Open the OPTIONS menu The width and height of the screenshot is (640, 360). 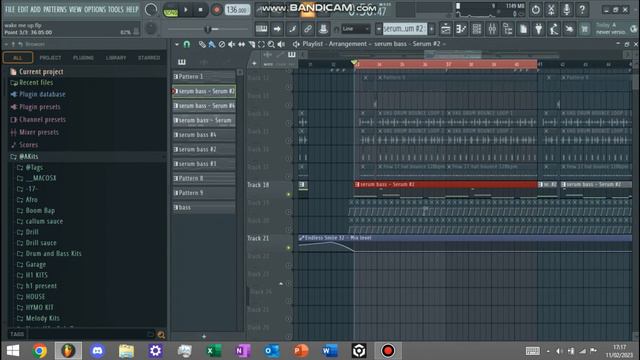tap(95, 9)
